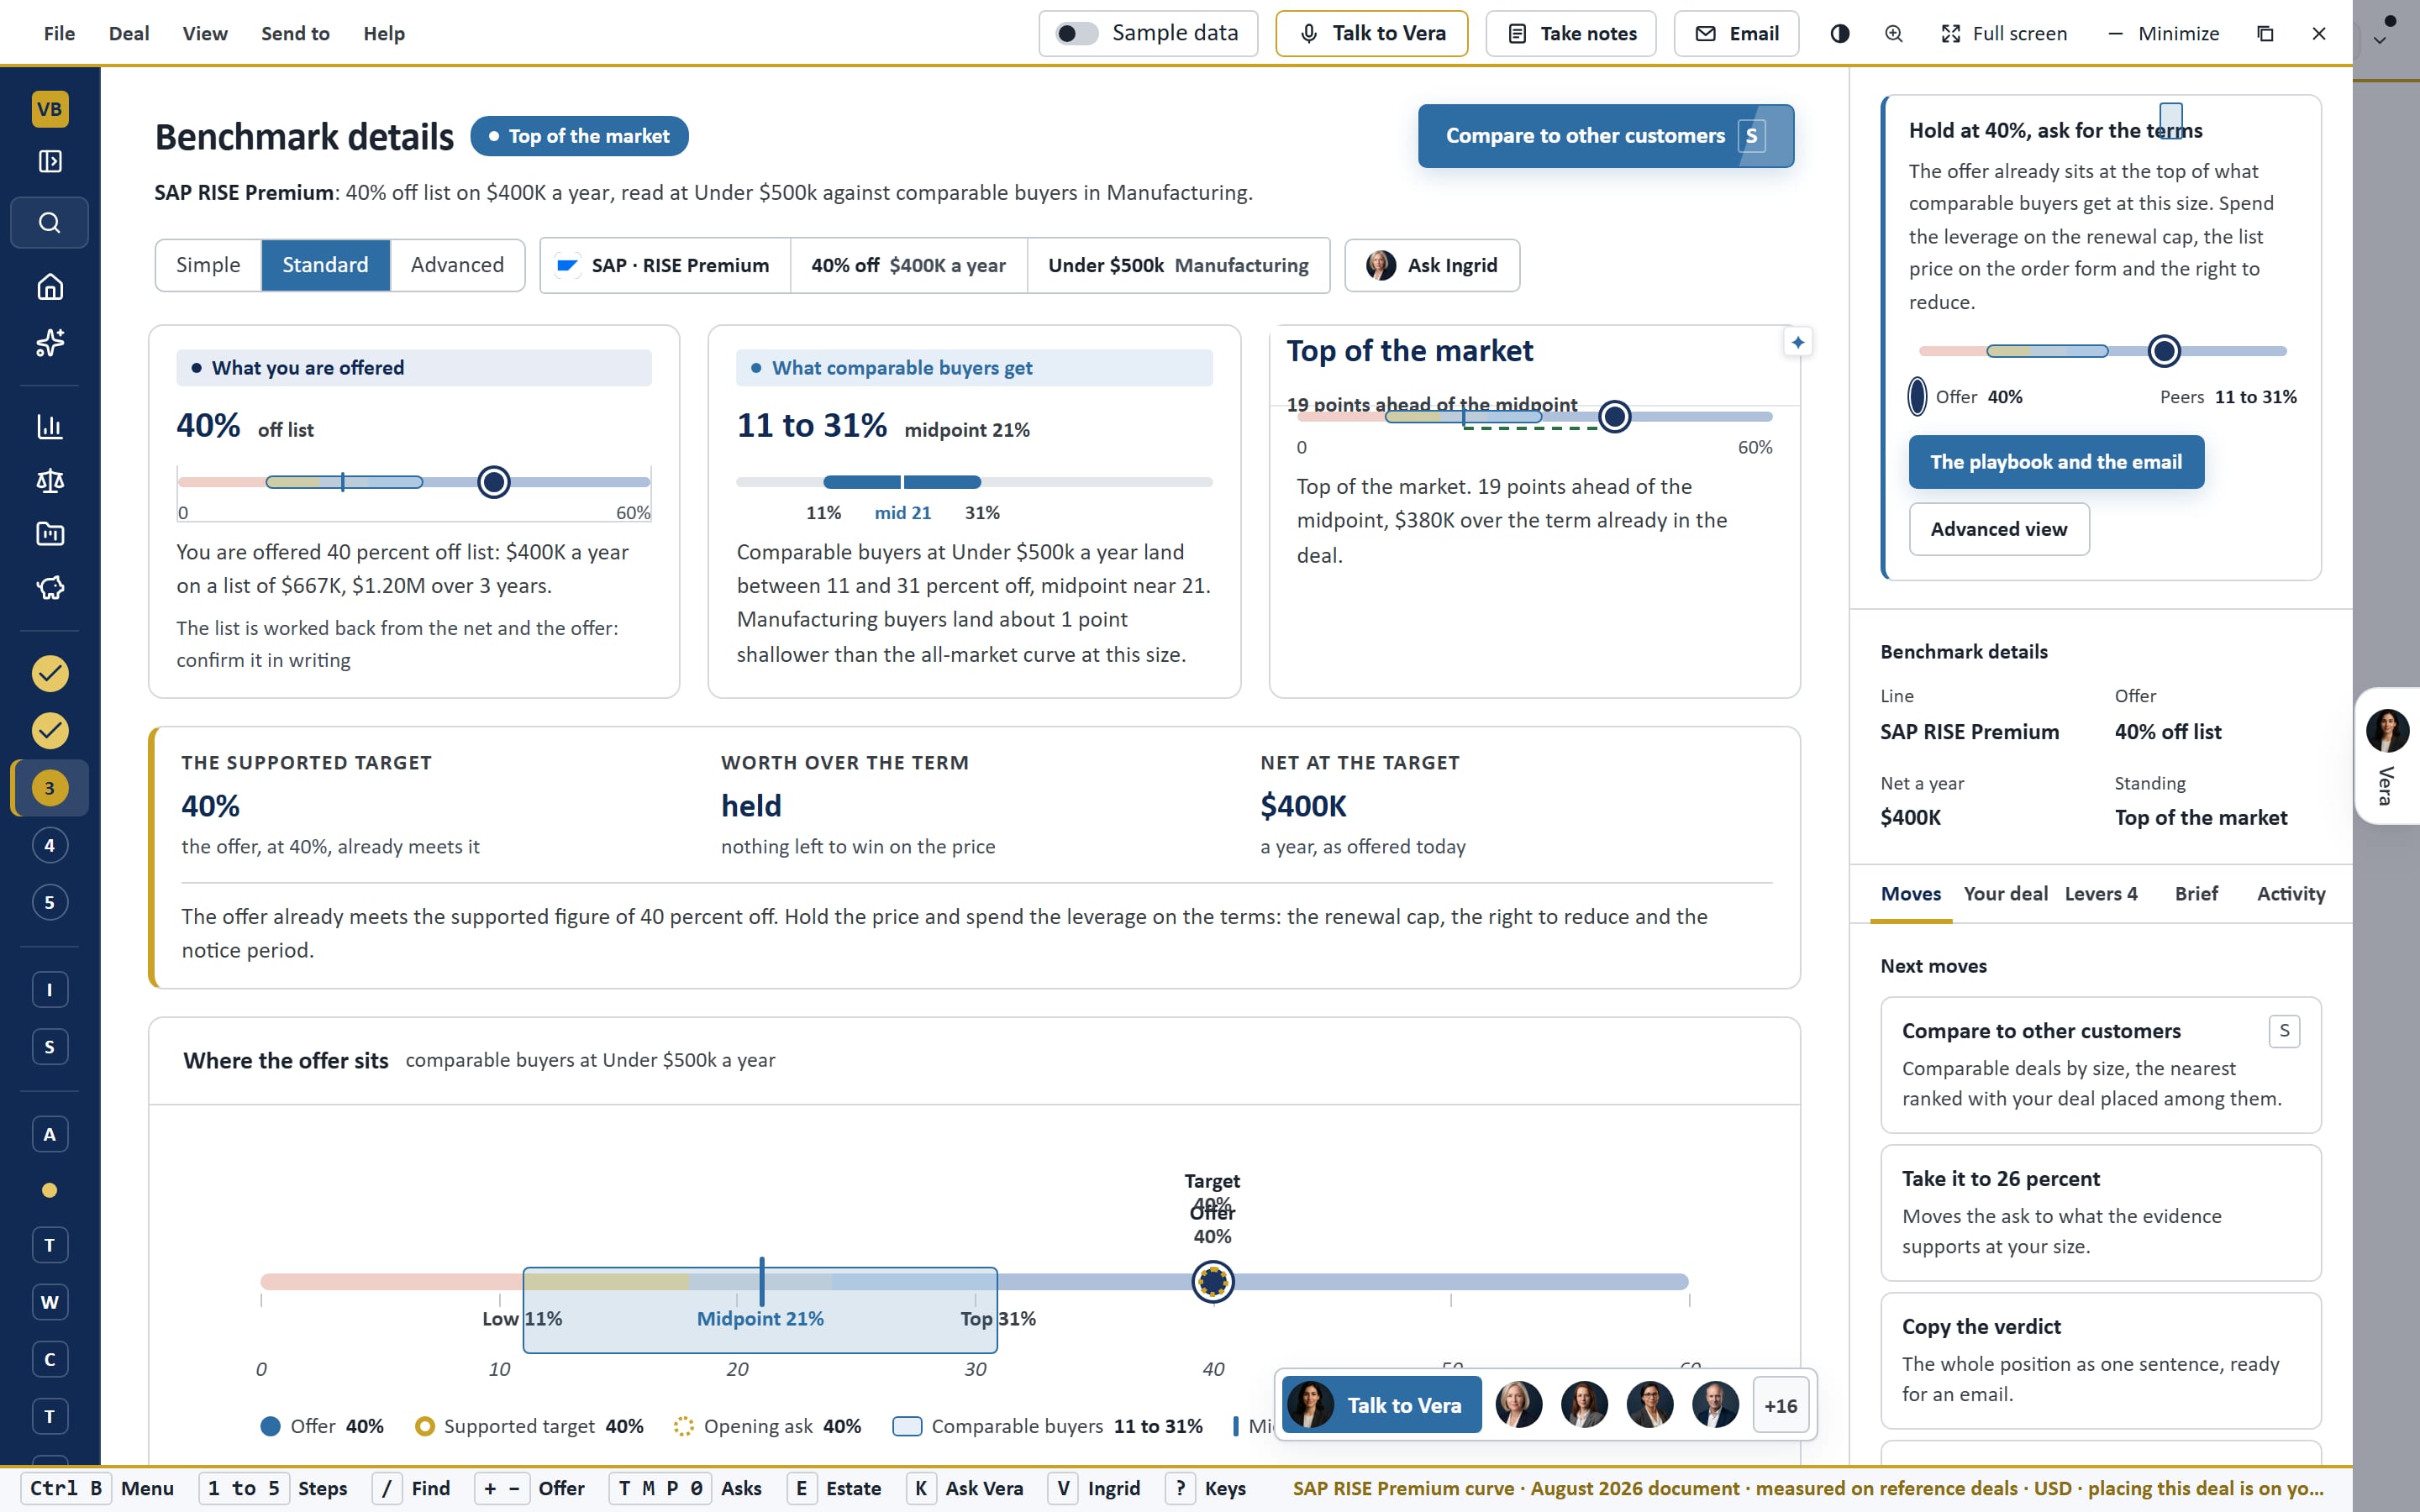Open the Under $500k Manufacturing selector
Image resolution: width=2420 pixels, height=1512 pixels.
pyautogui.click(x=1178, y=265)
